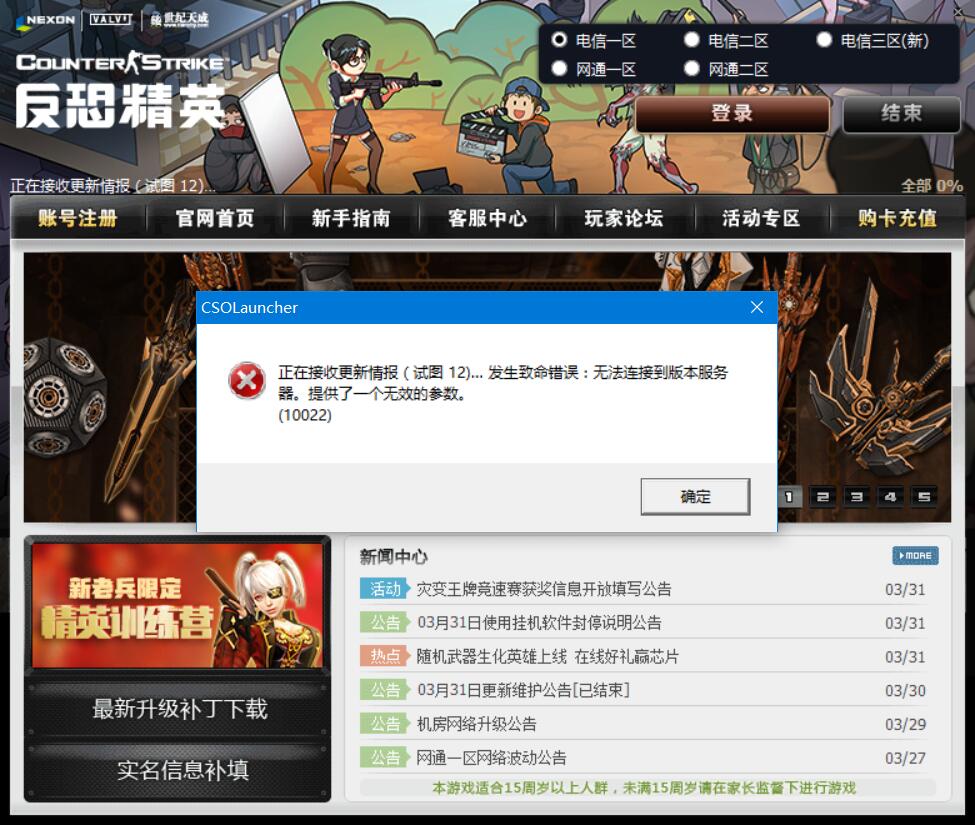Open the 官网首页 navigation tab

[215, 218]
